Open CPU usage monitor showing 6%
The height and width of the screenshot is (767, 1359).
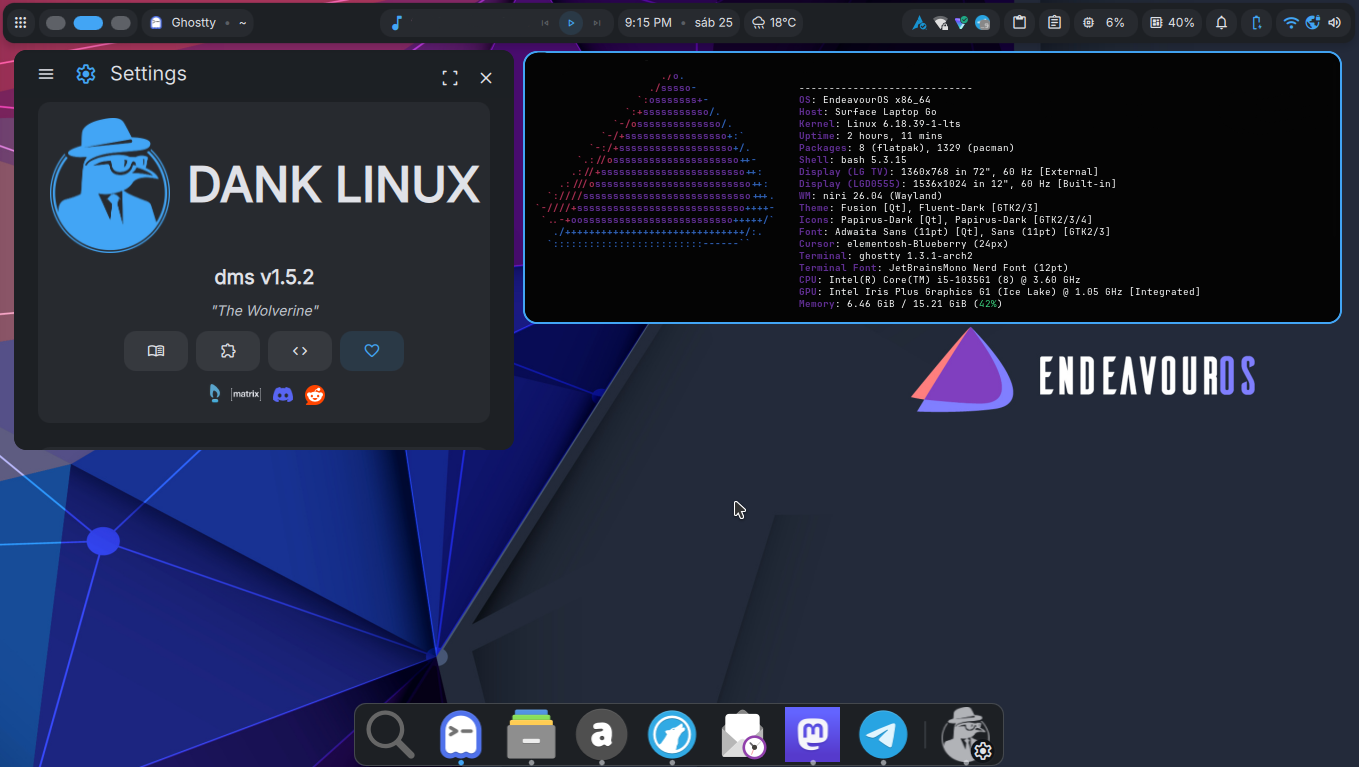point(1104,22)
